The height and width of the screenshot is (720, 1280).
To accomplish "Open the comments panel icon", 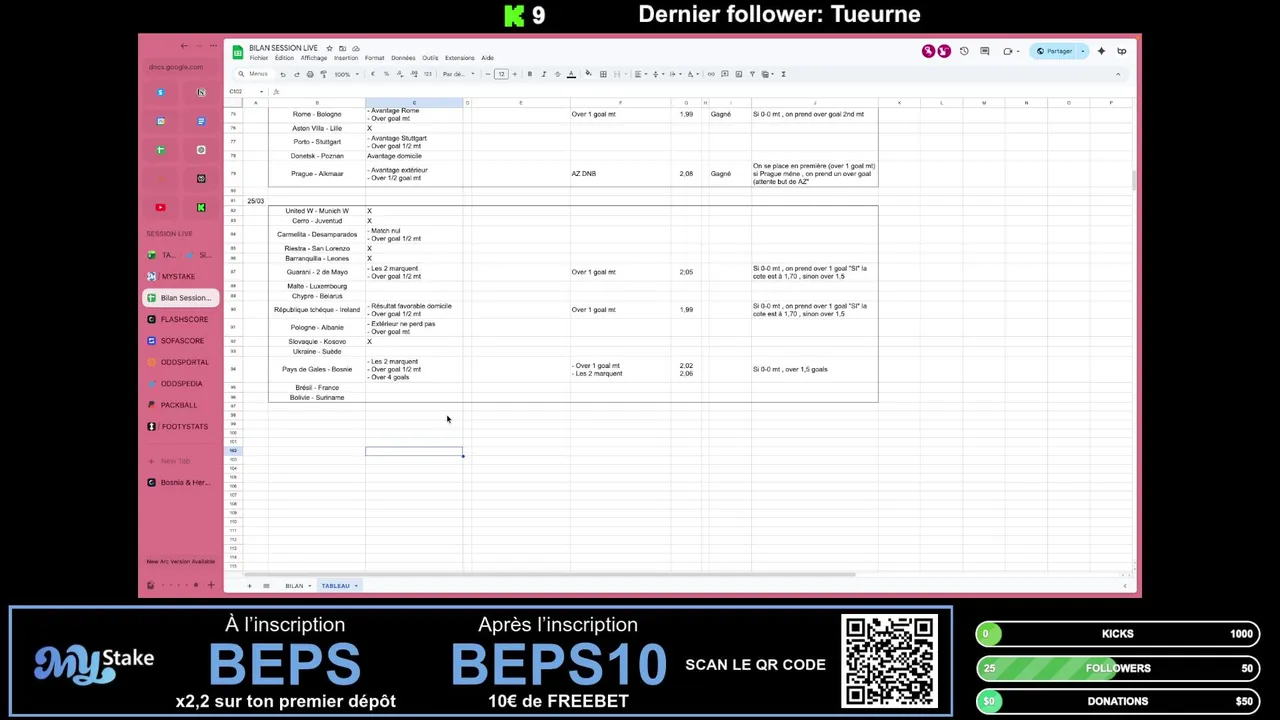I will (984, 51).
